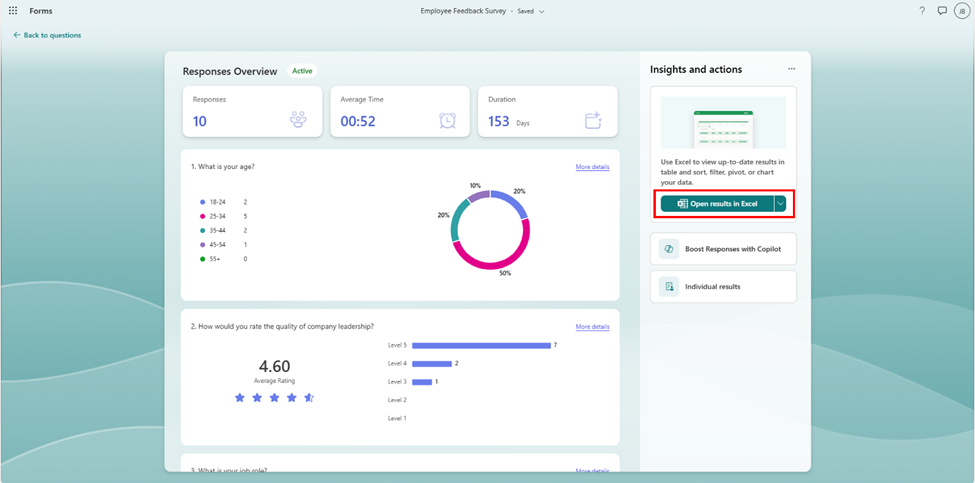Click the Insights and actions heading
This screenshot has width=975, height=483.
click(x=696, y=70)
